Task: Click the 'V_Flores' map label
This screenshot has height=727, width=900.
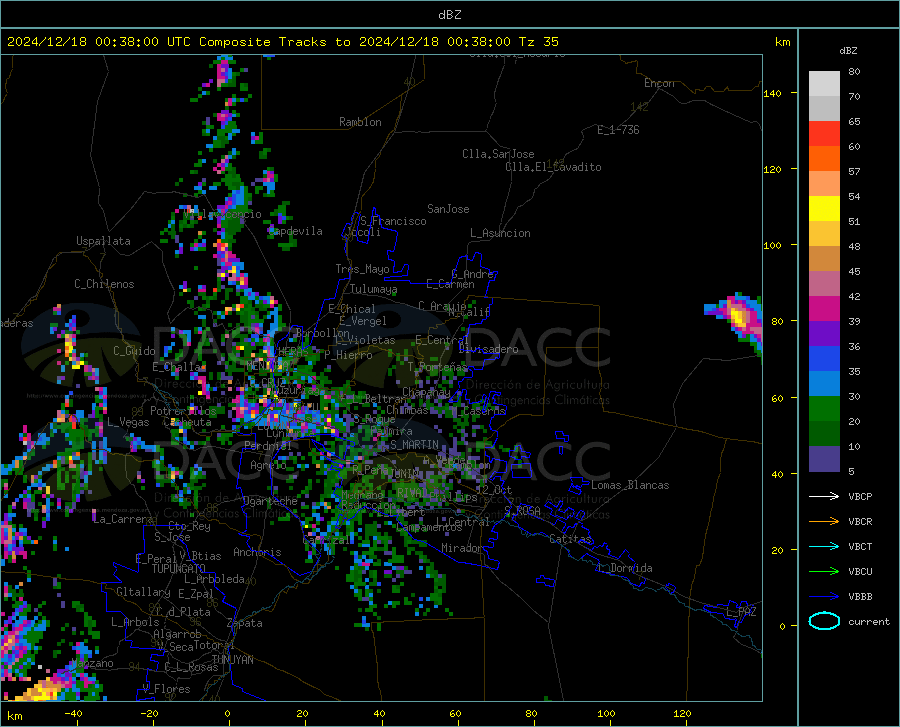Action: (166, 689)
